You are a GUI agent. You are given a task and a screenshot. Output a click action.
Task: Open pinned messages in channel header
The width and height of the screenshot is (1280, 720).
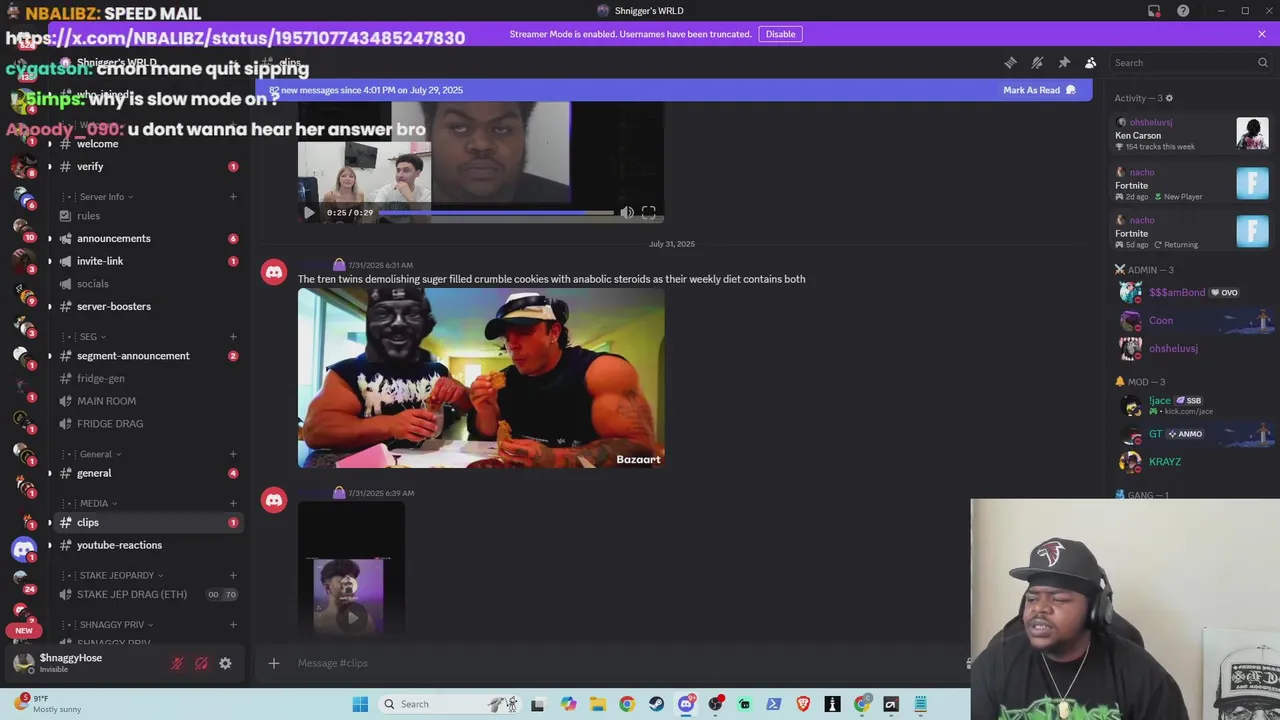pyautogui.click(x=1064, y=63)
